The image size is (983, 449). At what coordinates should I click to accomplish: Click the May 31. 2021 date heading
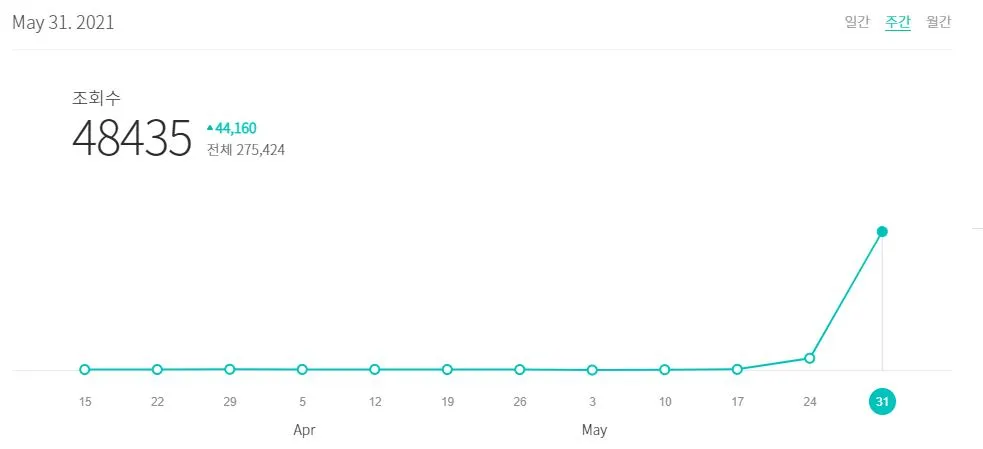click(63, 23)
